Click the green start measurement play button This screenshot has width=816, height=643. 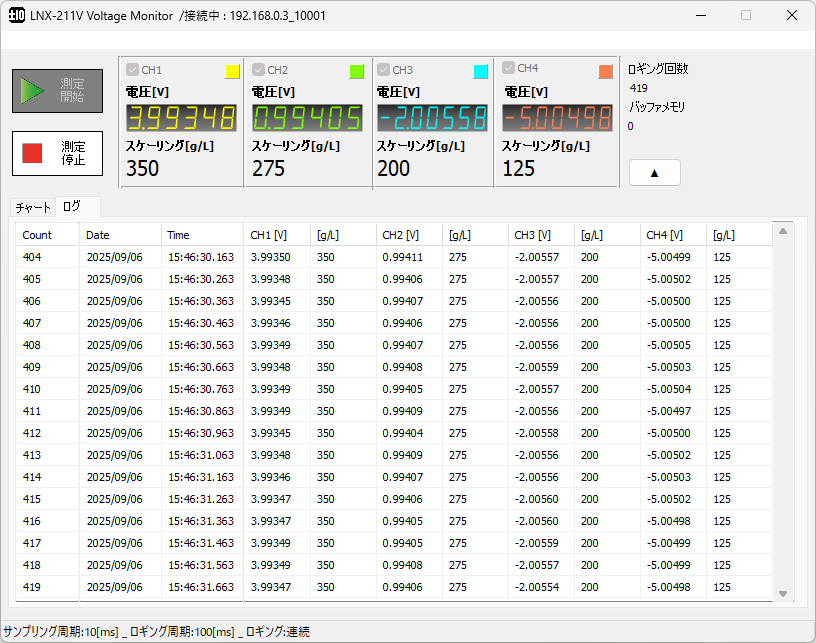57,91
